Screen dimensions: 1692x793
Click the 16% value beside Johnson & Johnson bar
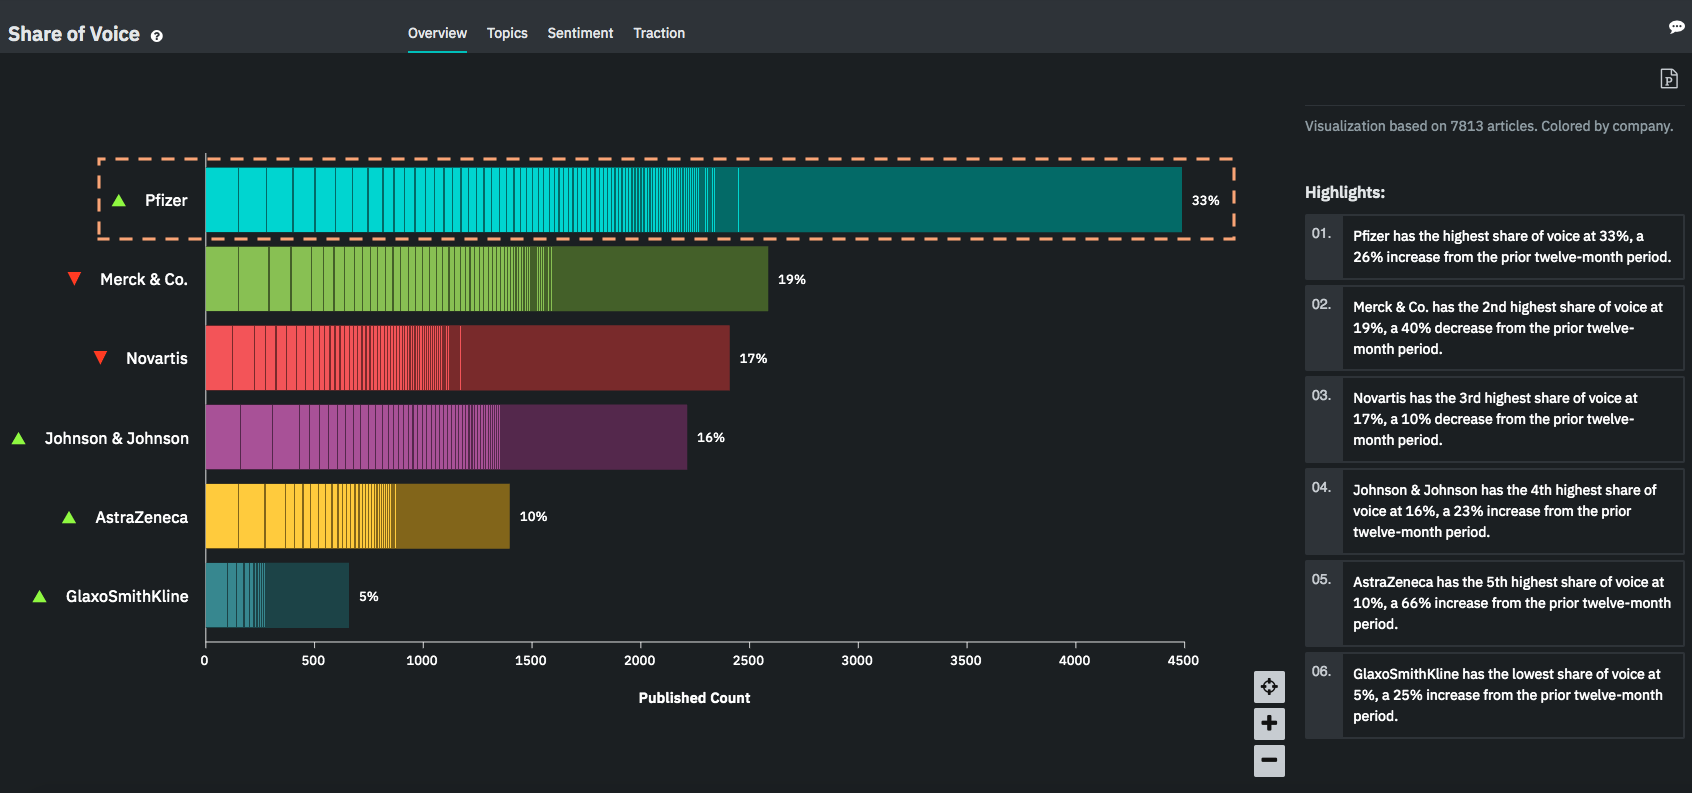[711, 437]
